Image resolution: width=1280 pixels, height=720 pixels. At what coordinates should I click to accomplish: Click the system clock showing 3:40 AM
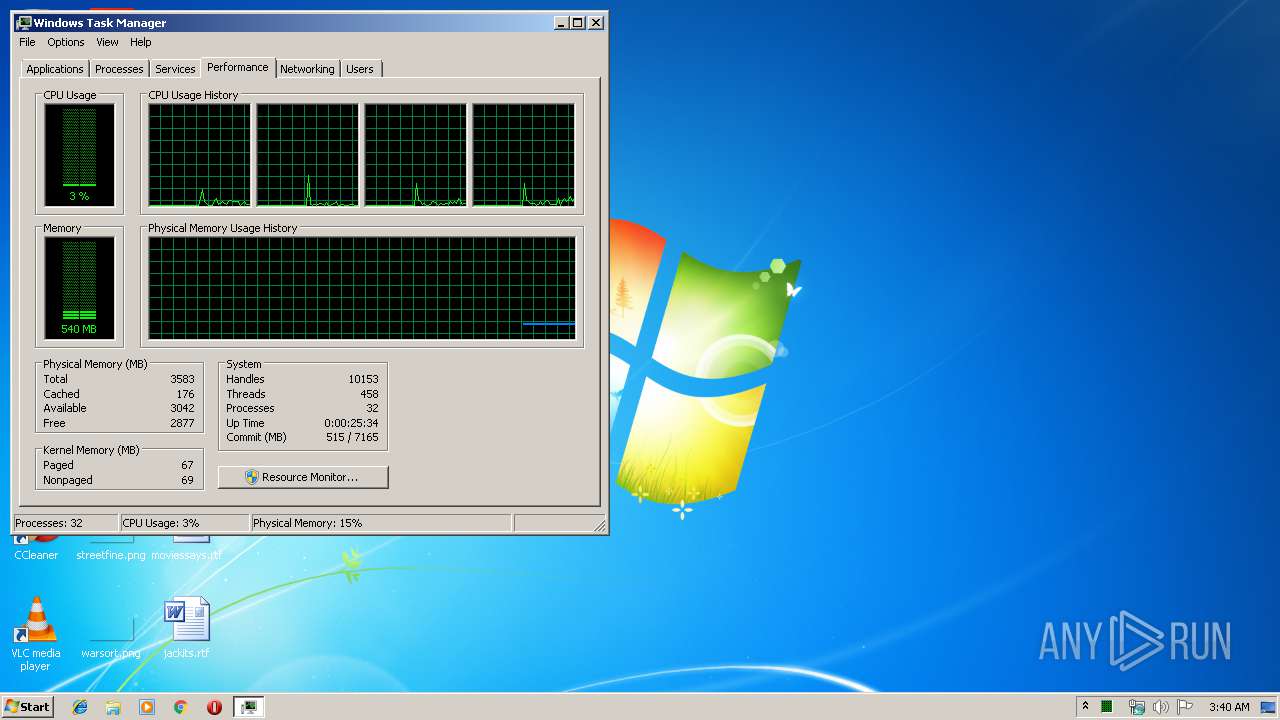1228,707
